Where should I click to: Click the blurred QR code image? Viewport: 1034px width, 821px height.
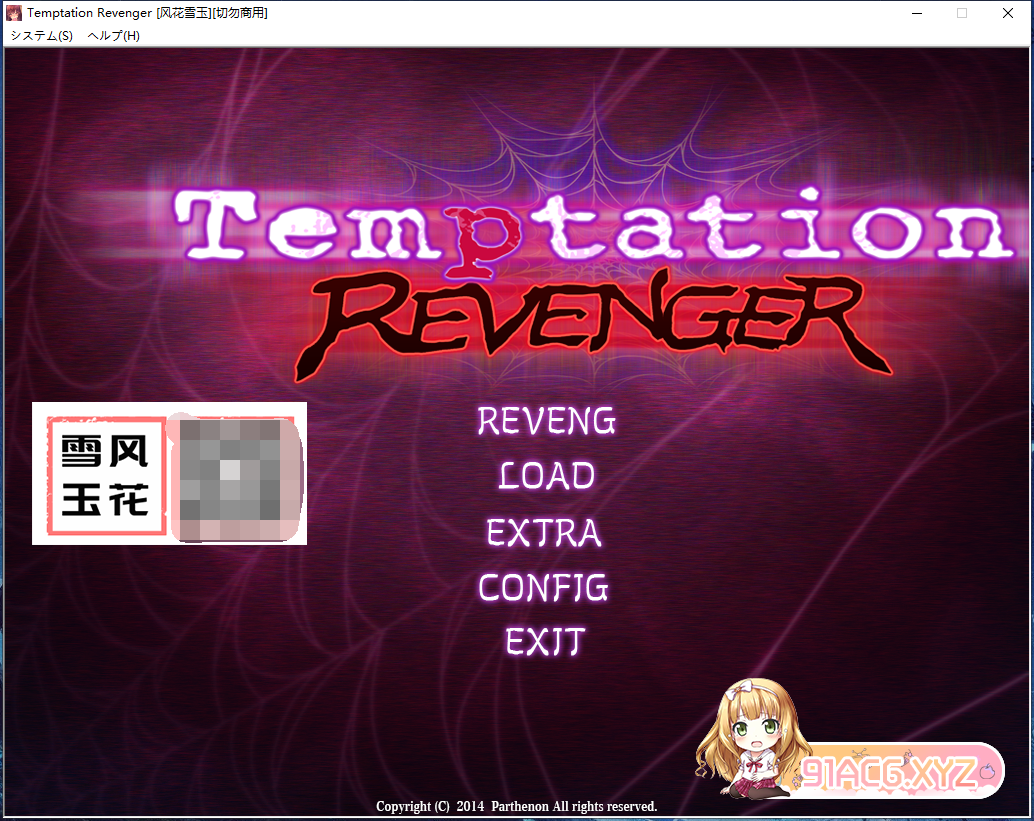tap(236, 475)
